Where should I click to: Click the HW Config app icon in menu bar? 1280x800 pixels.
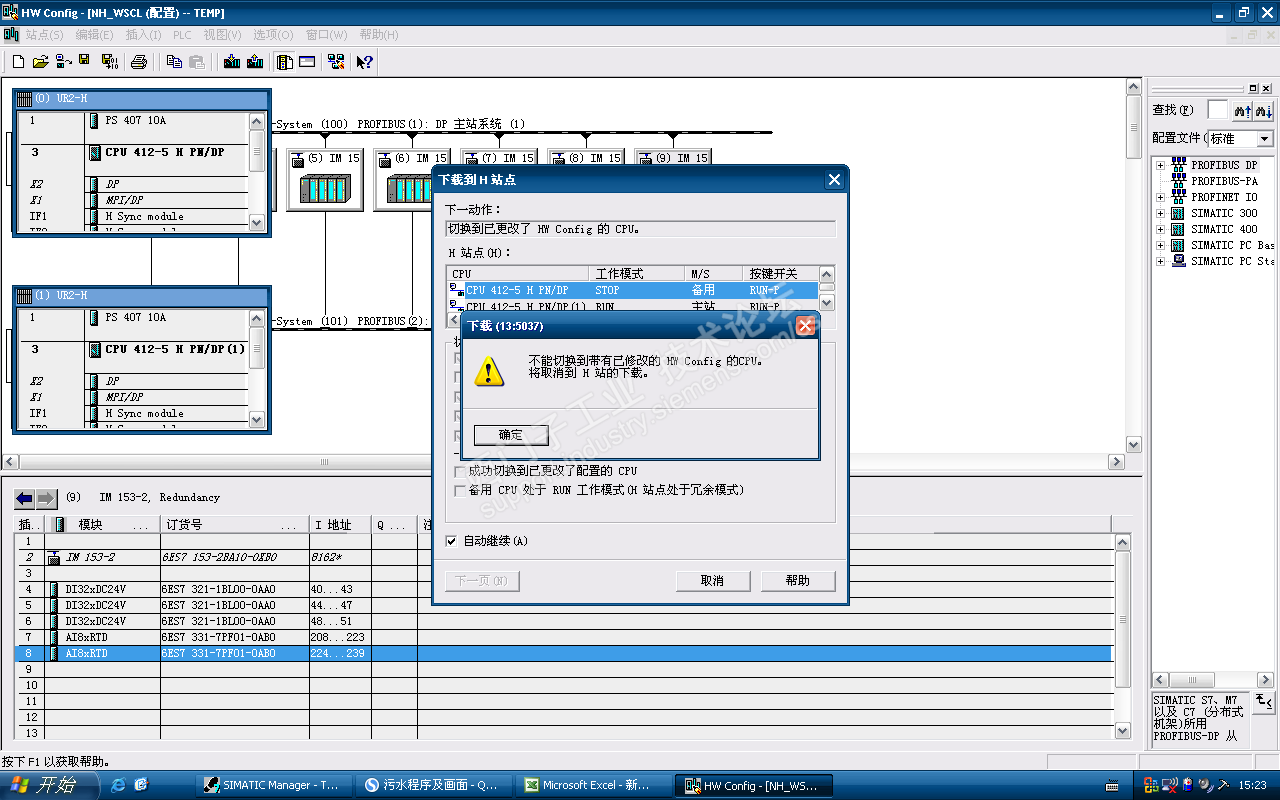(x=11, y=35)
